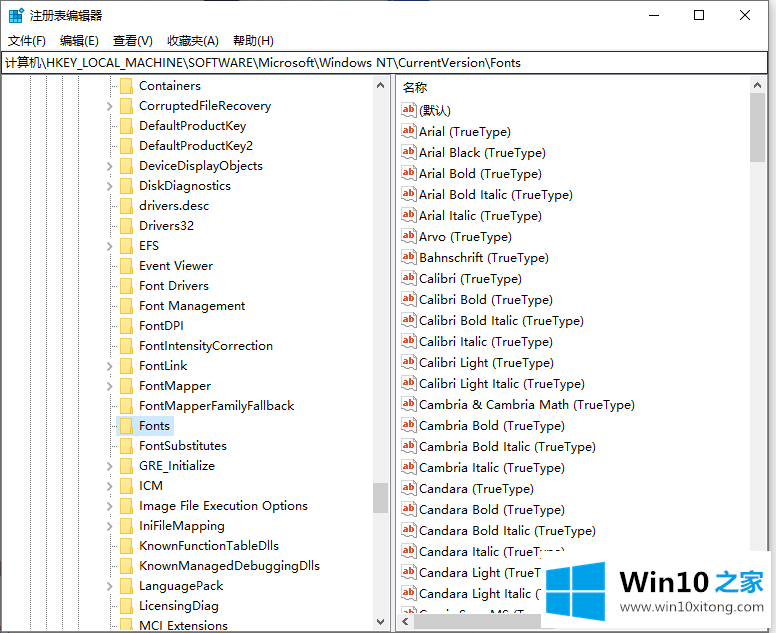
Task: Select the FontDPI folder icon
Action: pyautogui.click(x=127, y=326)
